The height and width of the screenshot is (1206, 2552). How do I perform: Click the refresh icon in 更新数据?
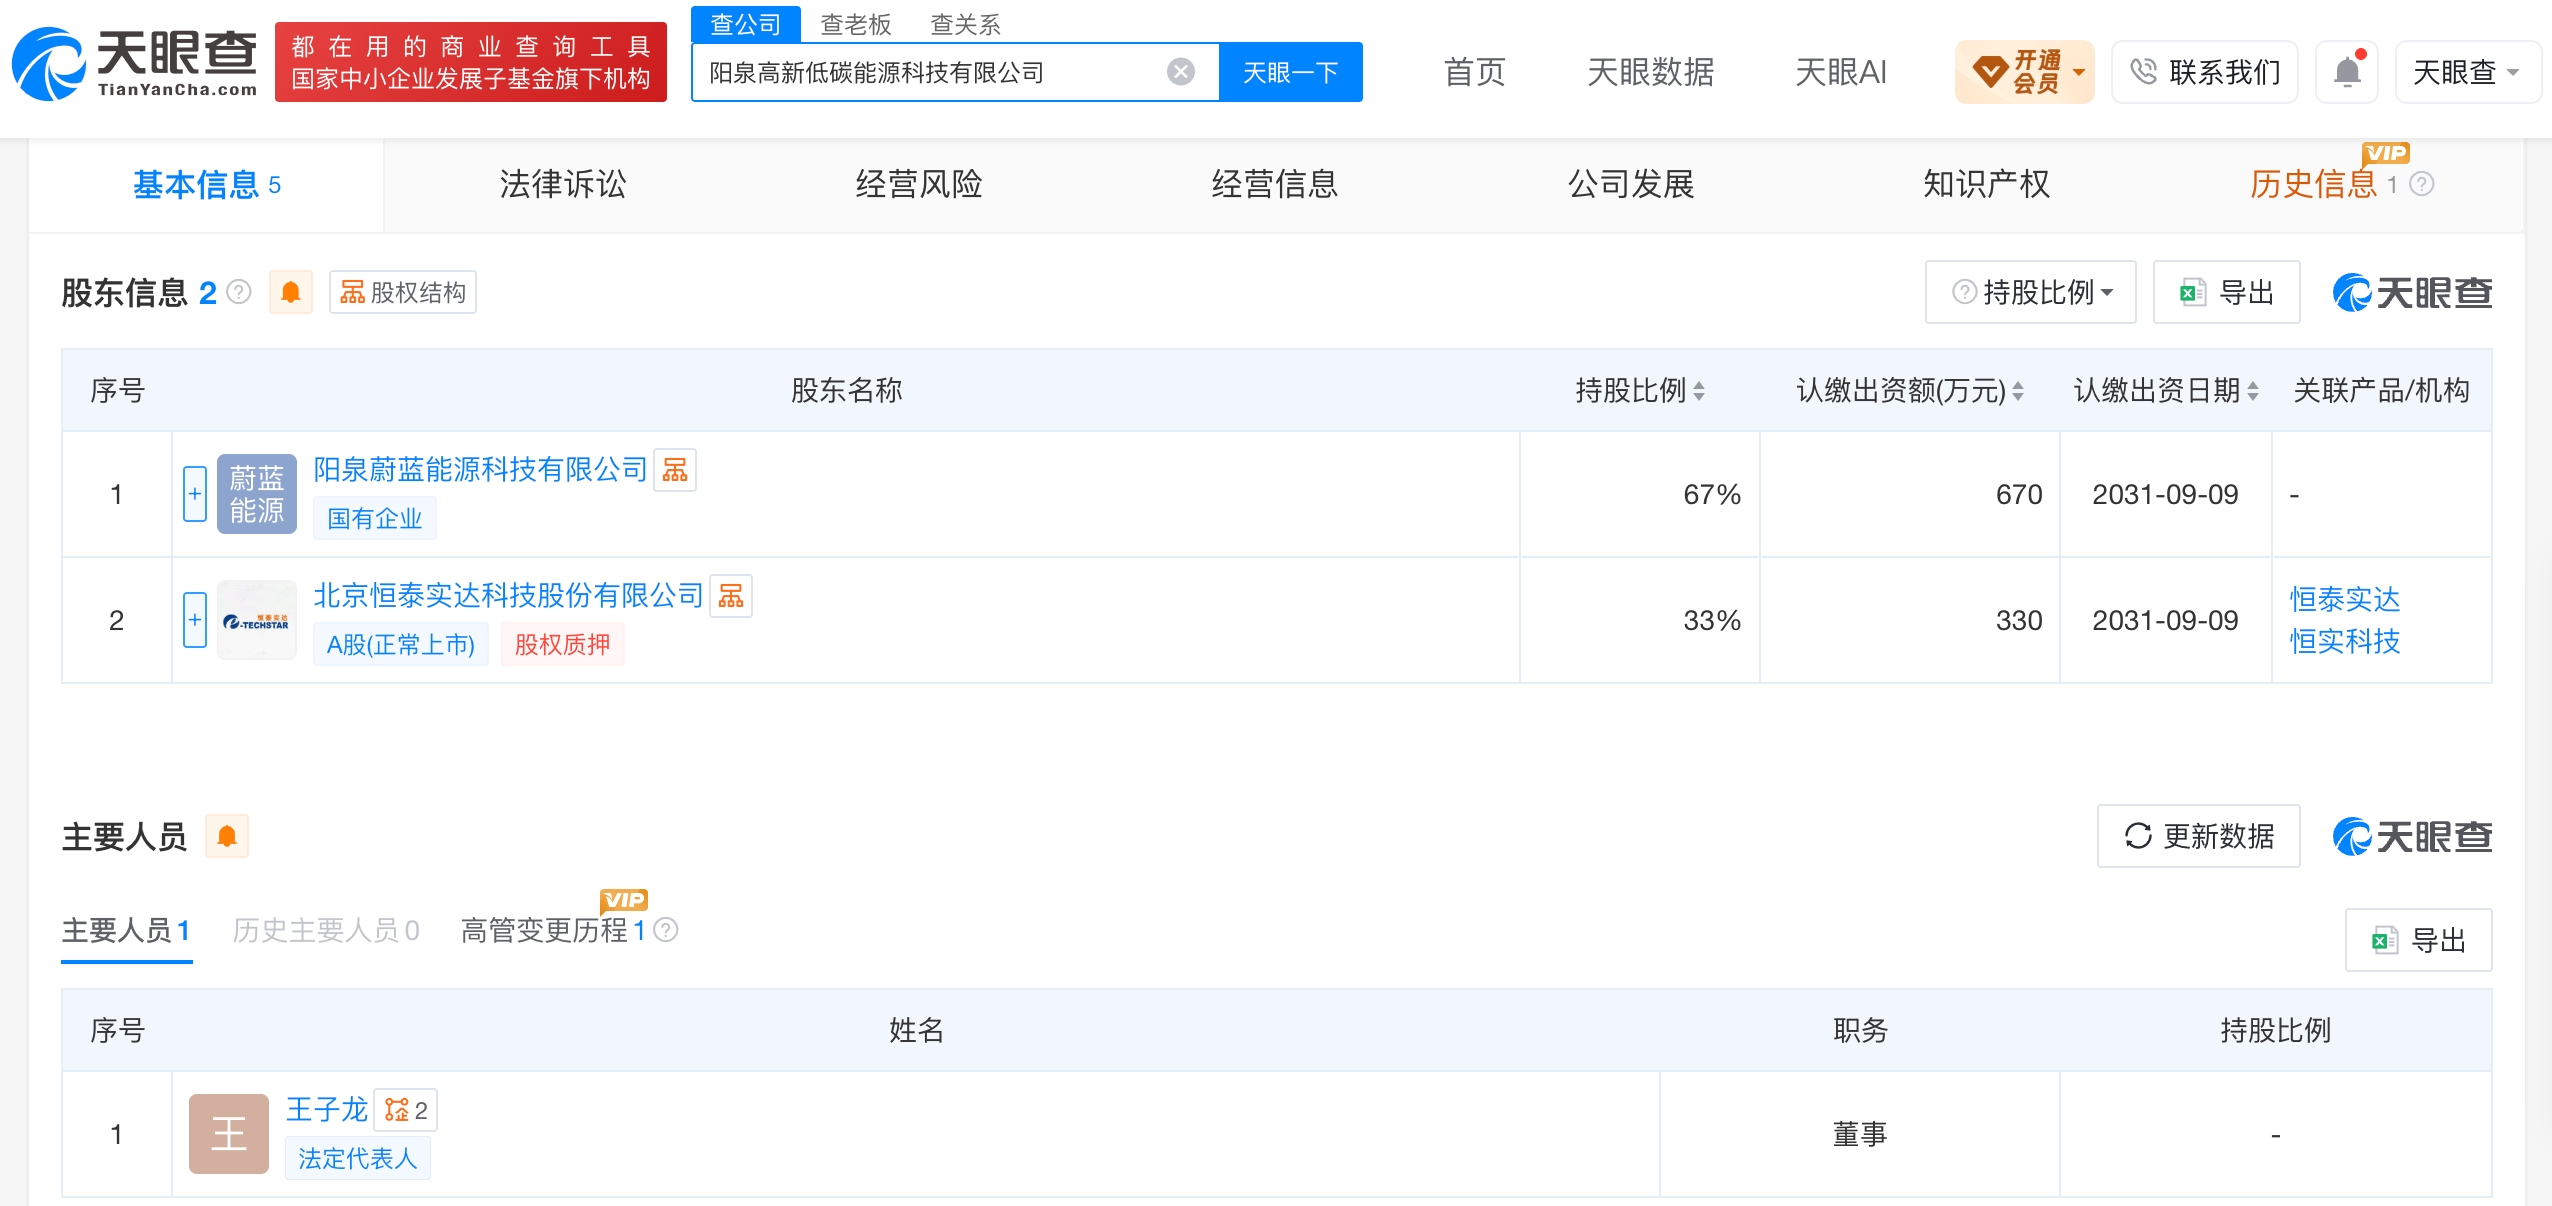[2138, 836]
